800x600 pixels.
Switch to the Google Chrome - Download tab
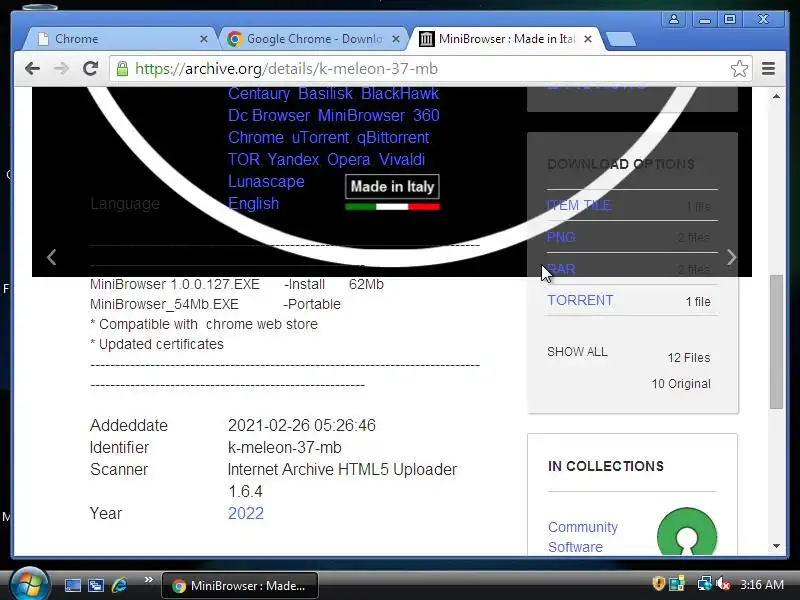314,39
